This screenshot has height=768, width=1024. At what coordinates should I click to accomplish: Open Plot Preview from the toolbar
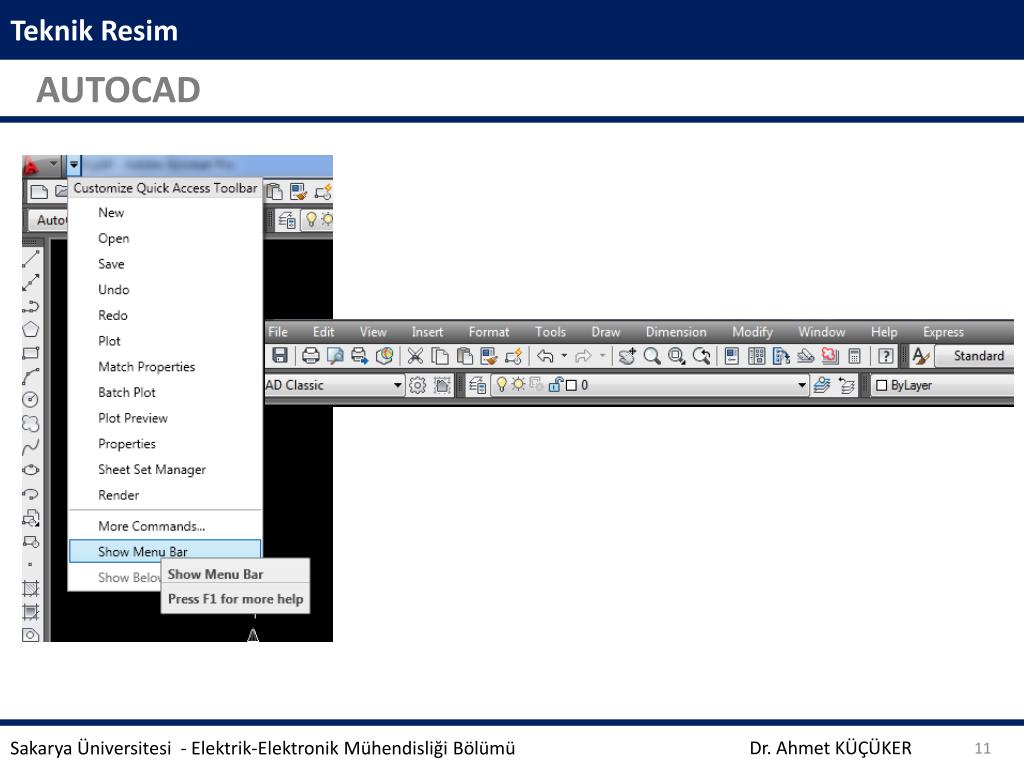(335, 355)
